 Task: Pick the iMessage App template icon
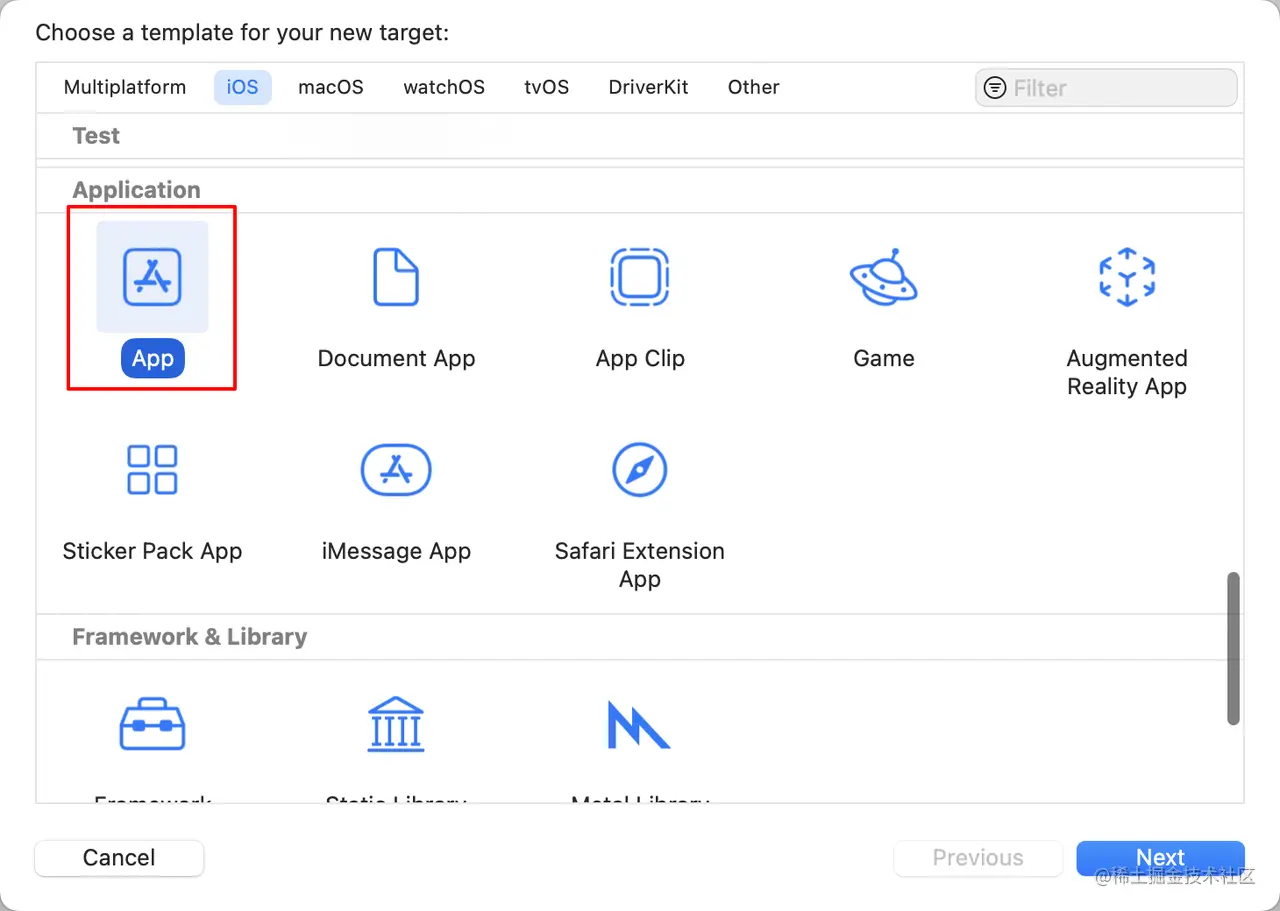396,470
